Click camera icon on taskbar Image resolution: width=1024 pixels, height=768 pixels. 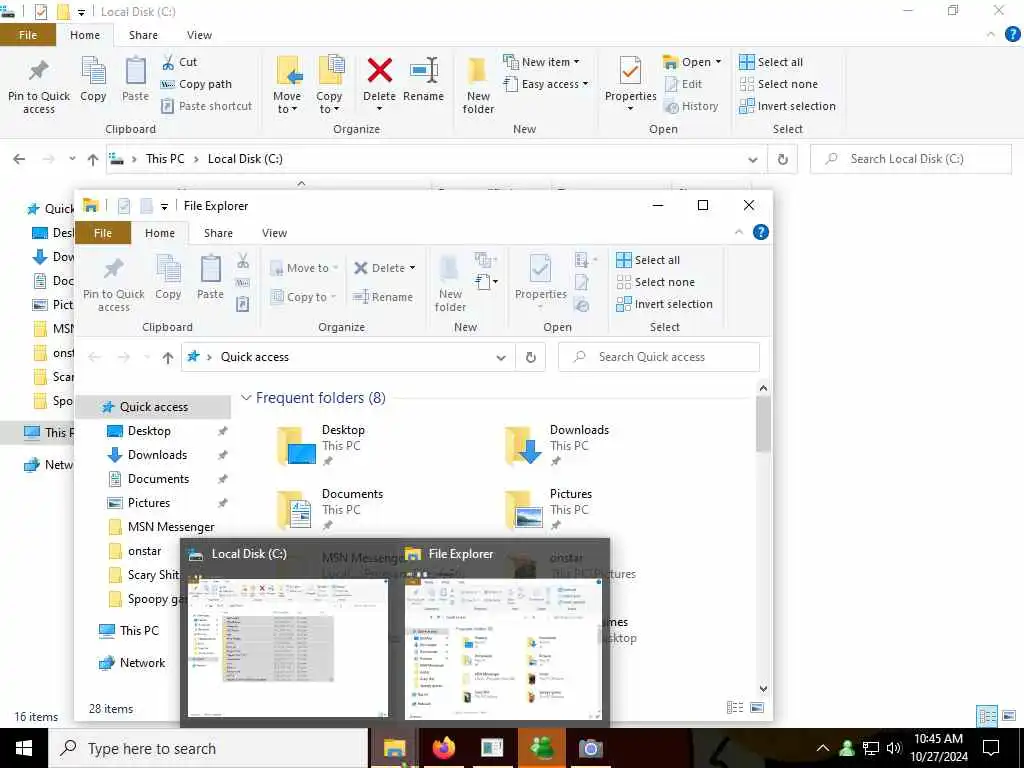pos(590,748)
